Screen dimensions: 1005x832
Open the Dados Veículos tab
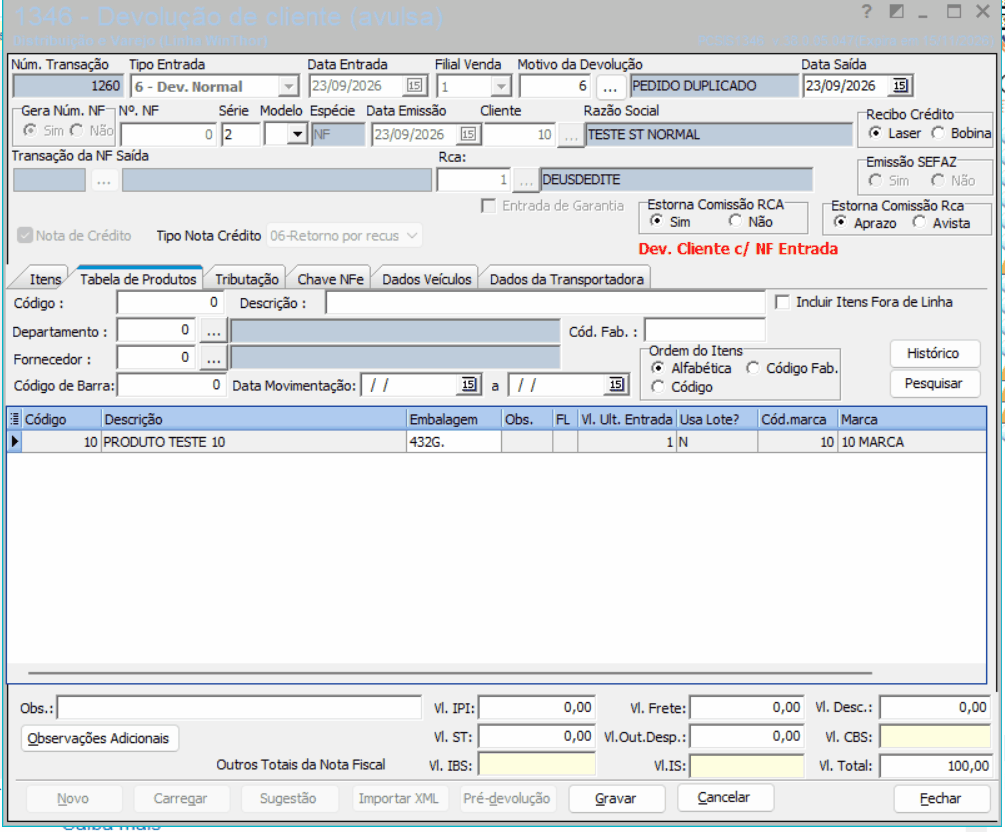[427, 279]
